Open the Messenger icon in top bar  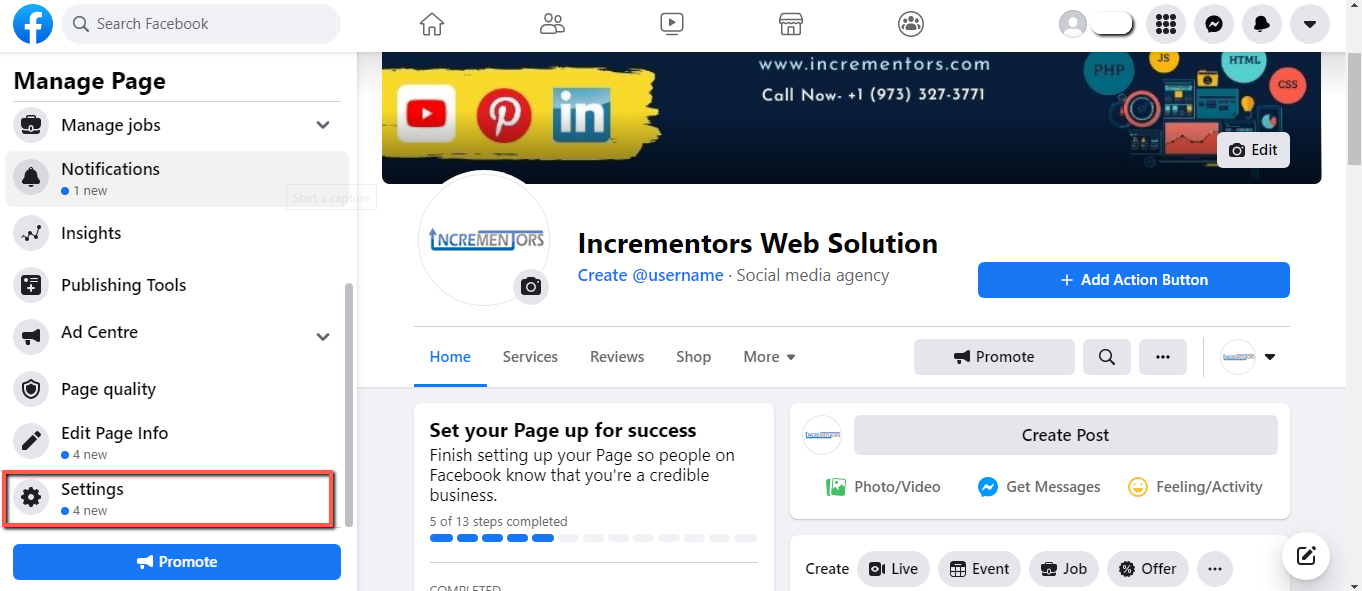(1213, 24)
